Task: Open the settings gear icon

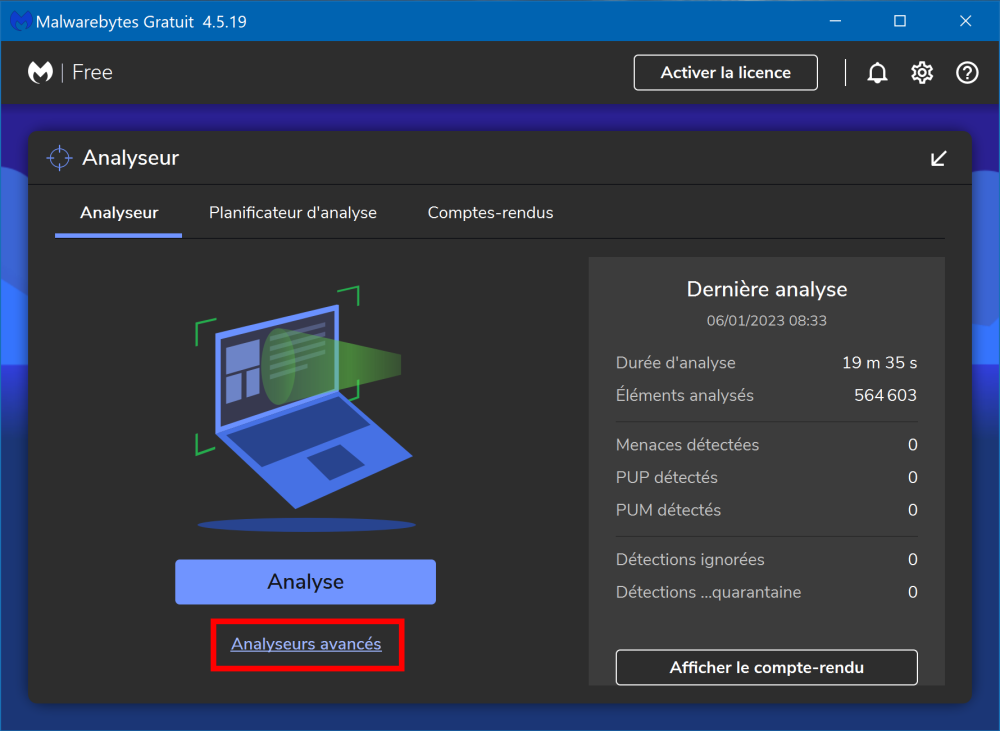Action: 922,73
